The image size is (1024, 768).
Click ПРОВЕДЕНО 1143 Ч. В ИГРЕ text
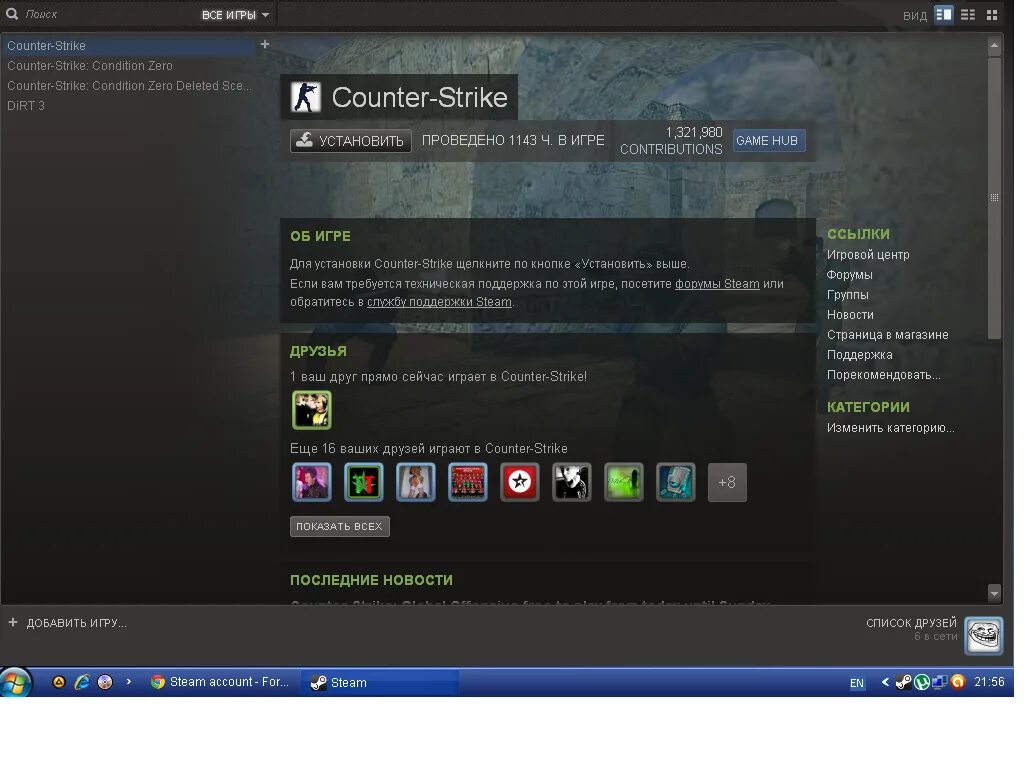tap(513, 140)
